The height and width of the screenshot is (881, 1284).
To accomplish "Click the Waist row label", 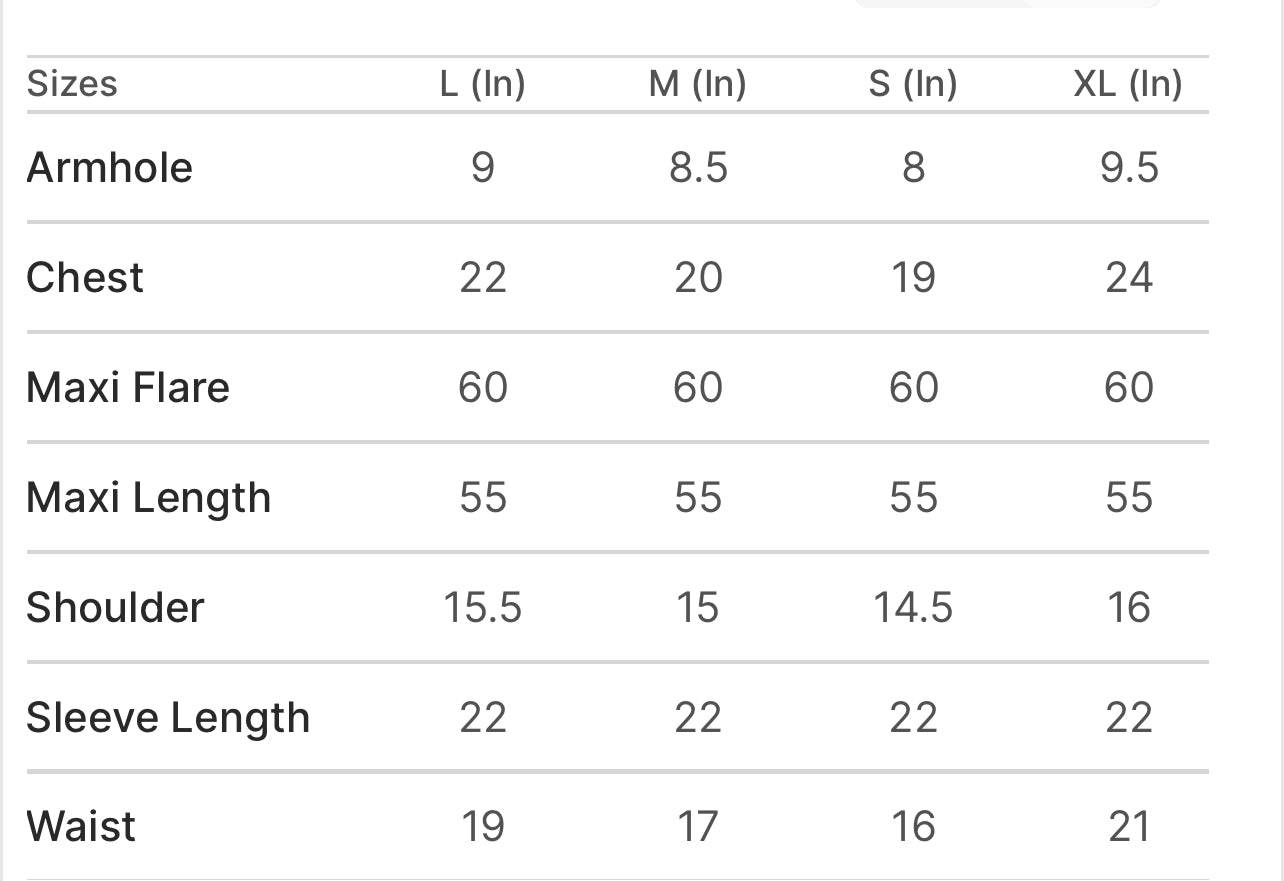I will click(81, 827).
